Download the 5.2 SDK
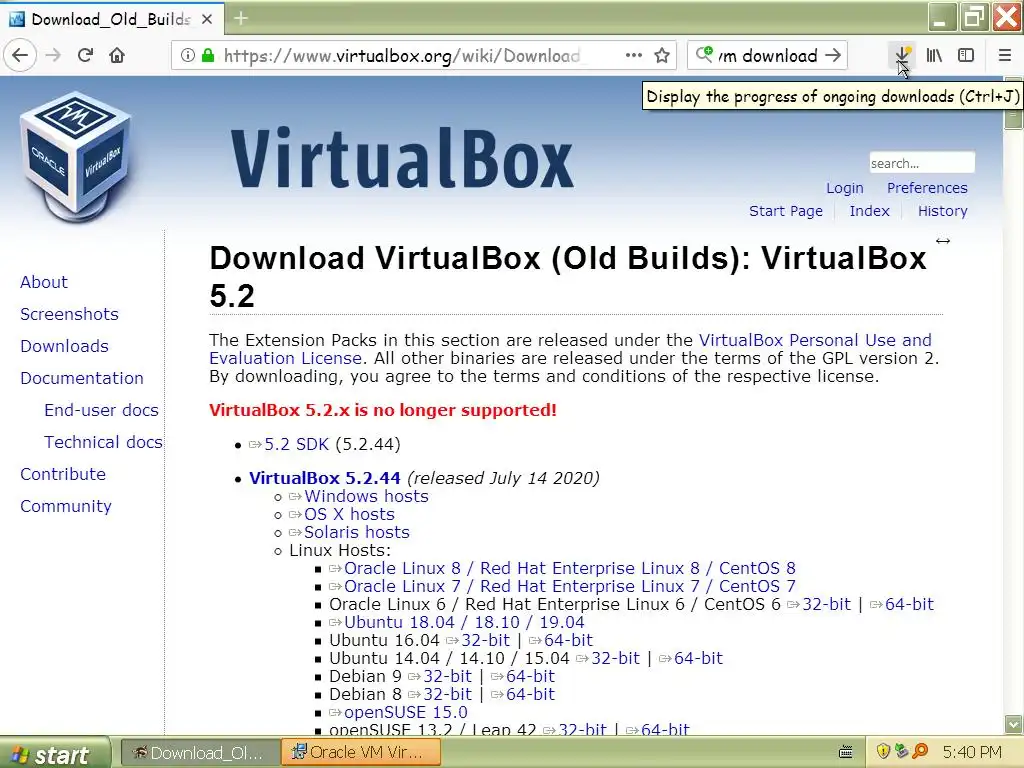 point(296,445)
